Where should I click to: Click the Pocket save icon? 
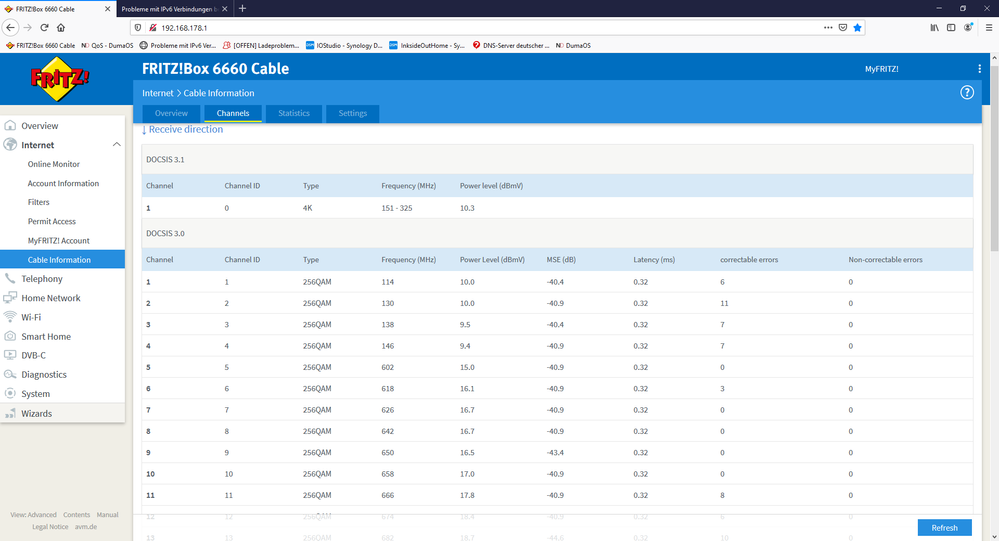tap(843, 27)
